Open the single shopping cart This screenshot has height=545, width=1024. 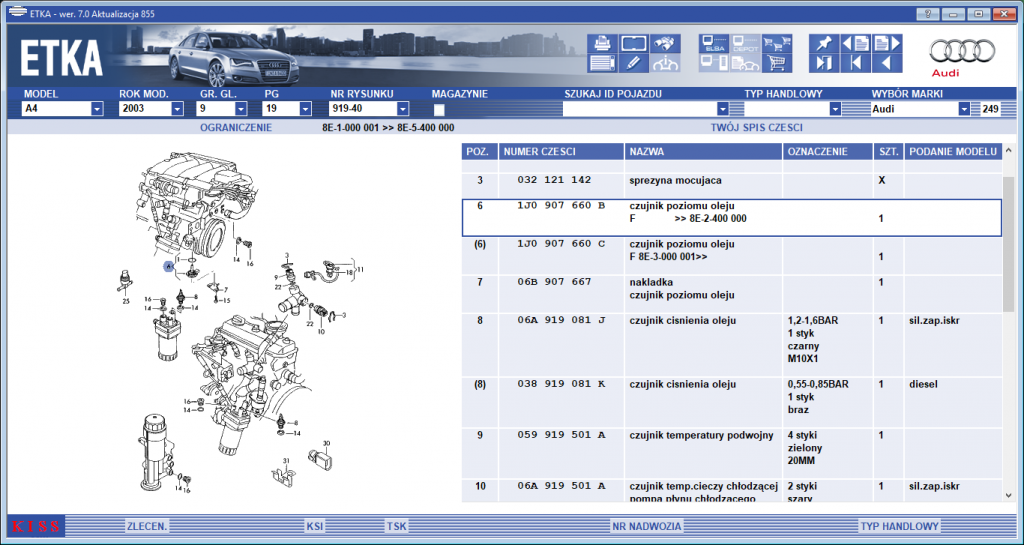[777, 63]
